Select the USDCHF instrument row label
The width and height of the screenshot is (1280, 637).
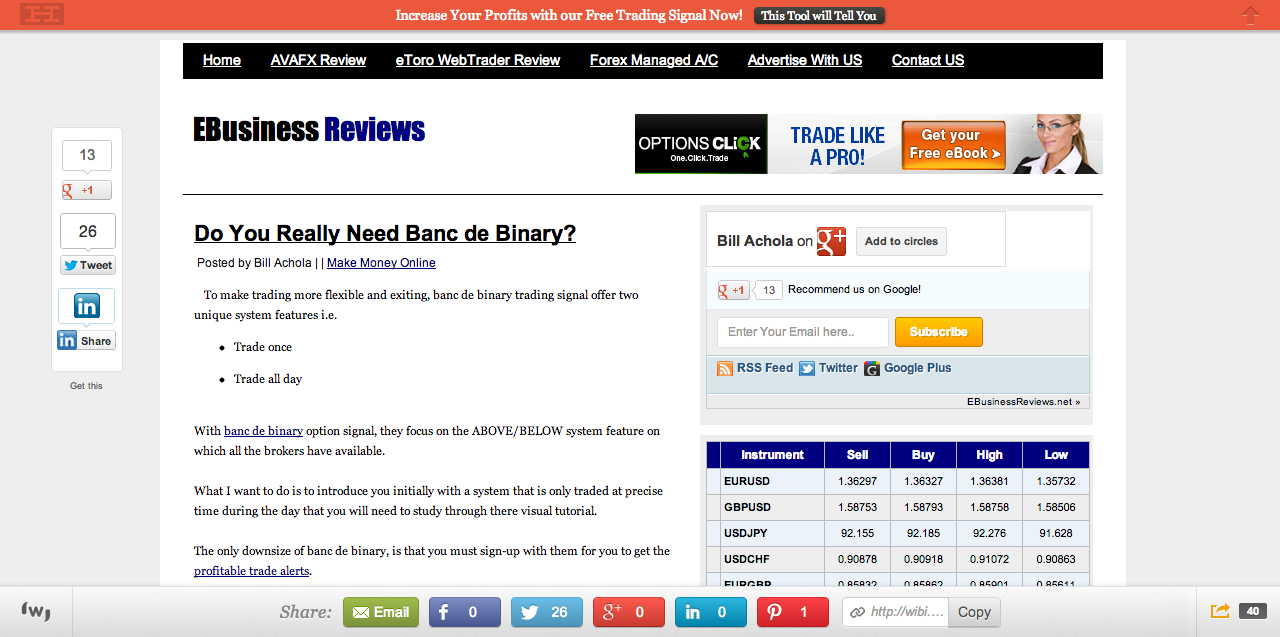pos(748,560)
